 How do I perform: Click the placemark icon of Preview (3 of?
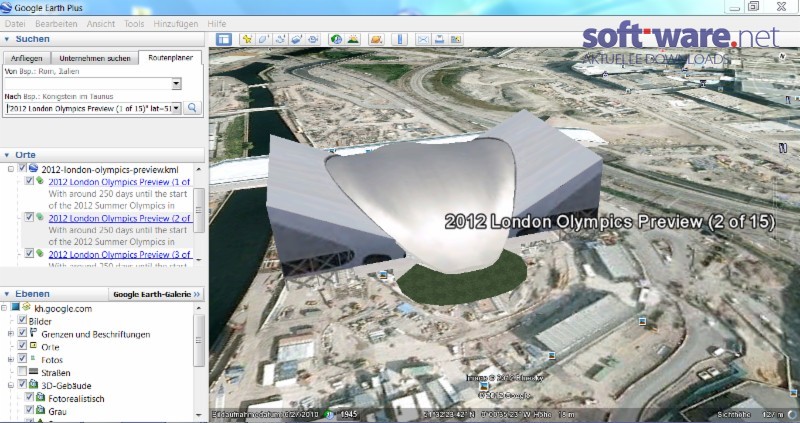pos(40,253)
